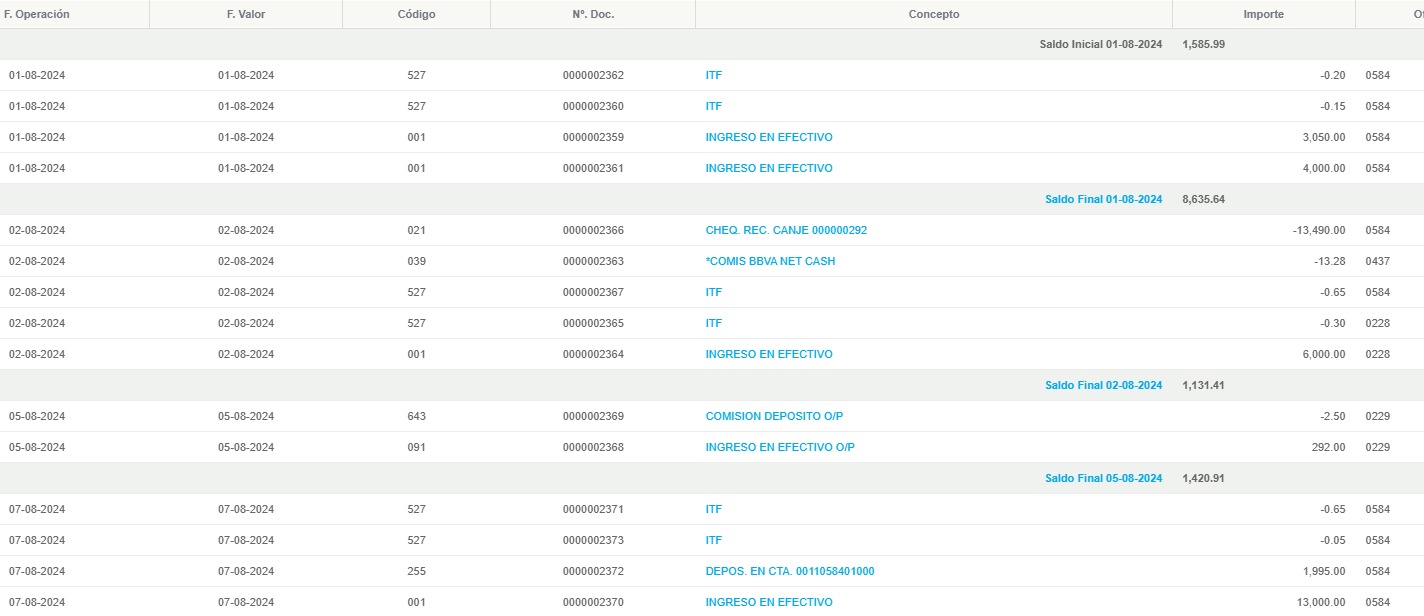Select amount 292.00
This screenshot has width=1424, height=616.
(1329, 447)
